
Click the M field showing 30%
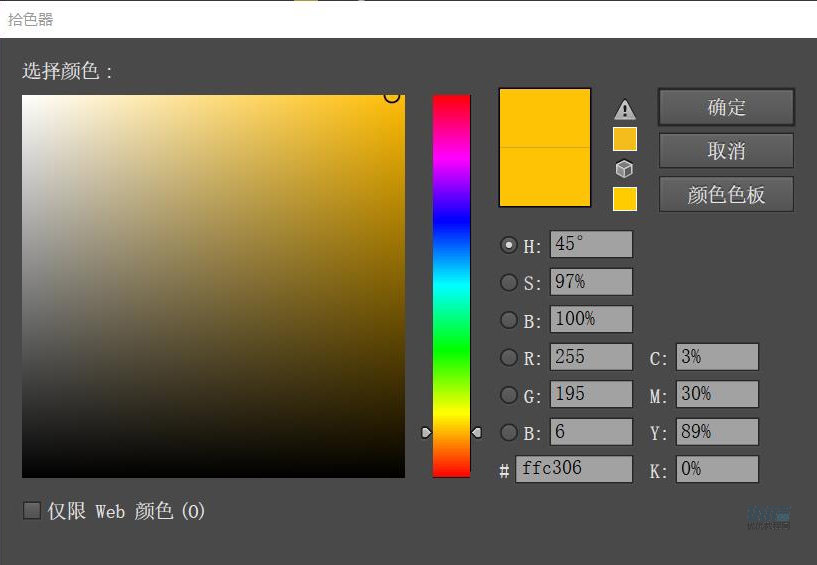[717, 394]
